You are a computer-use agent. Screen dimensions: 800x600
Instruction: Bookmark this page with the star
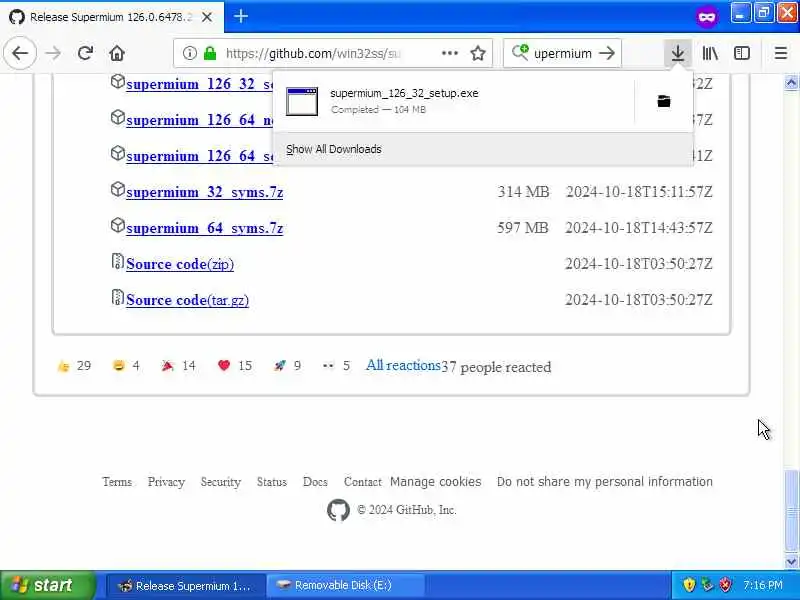pos(478,53)
